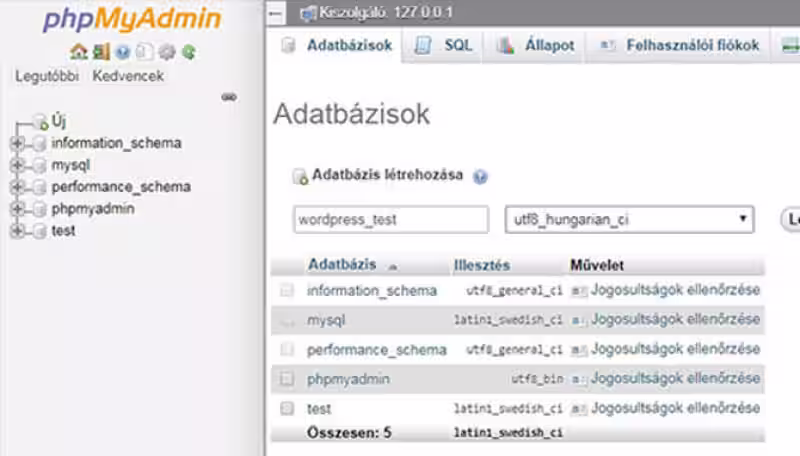
Task: Click Jogosultságok ellenőrzése for information_schema
Action: click(x=676, y=290)
